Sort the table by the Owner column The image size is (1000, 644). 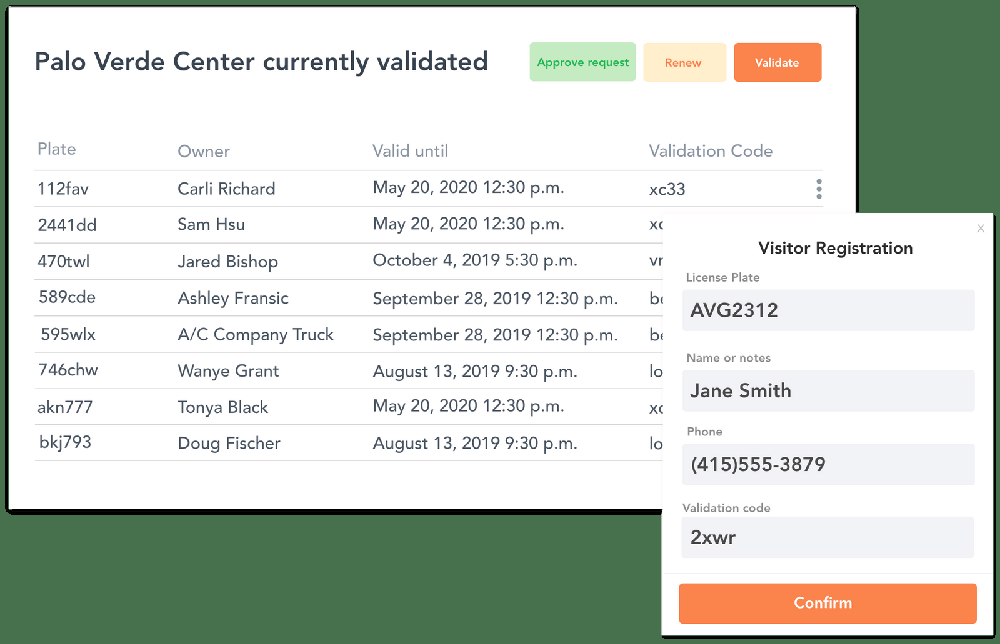point(203,151)
